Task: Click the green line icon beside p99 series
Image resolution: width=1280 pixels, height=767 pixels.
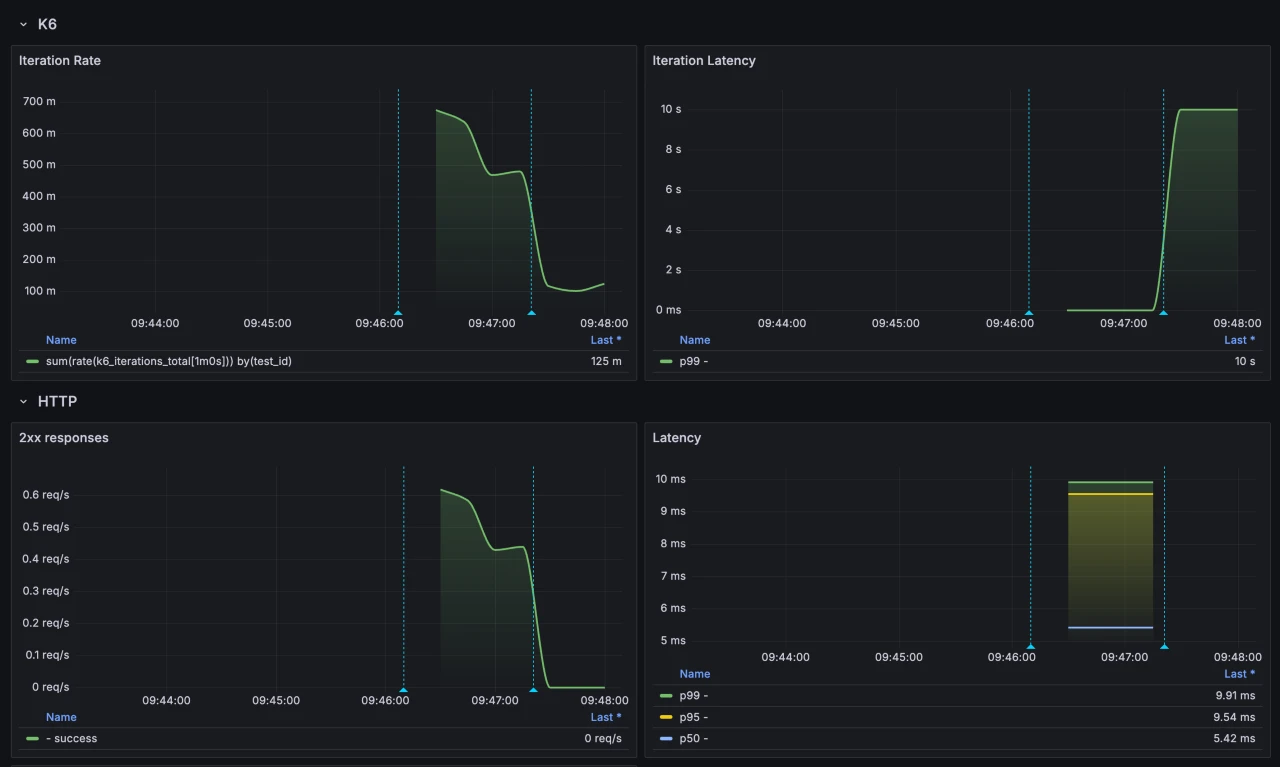Action: (x=667, y=695)
